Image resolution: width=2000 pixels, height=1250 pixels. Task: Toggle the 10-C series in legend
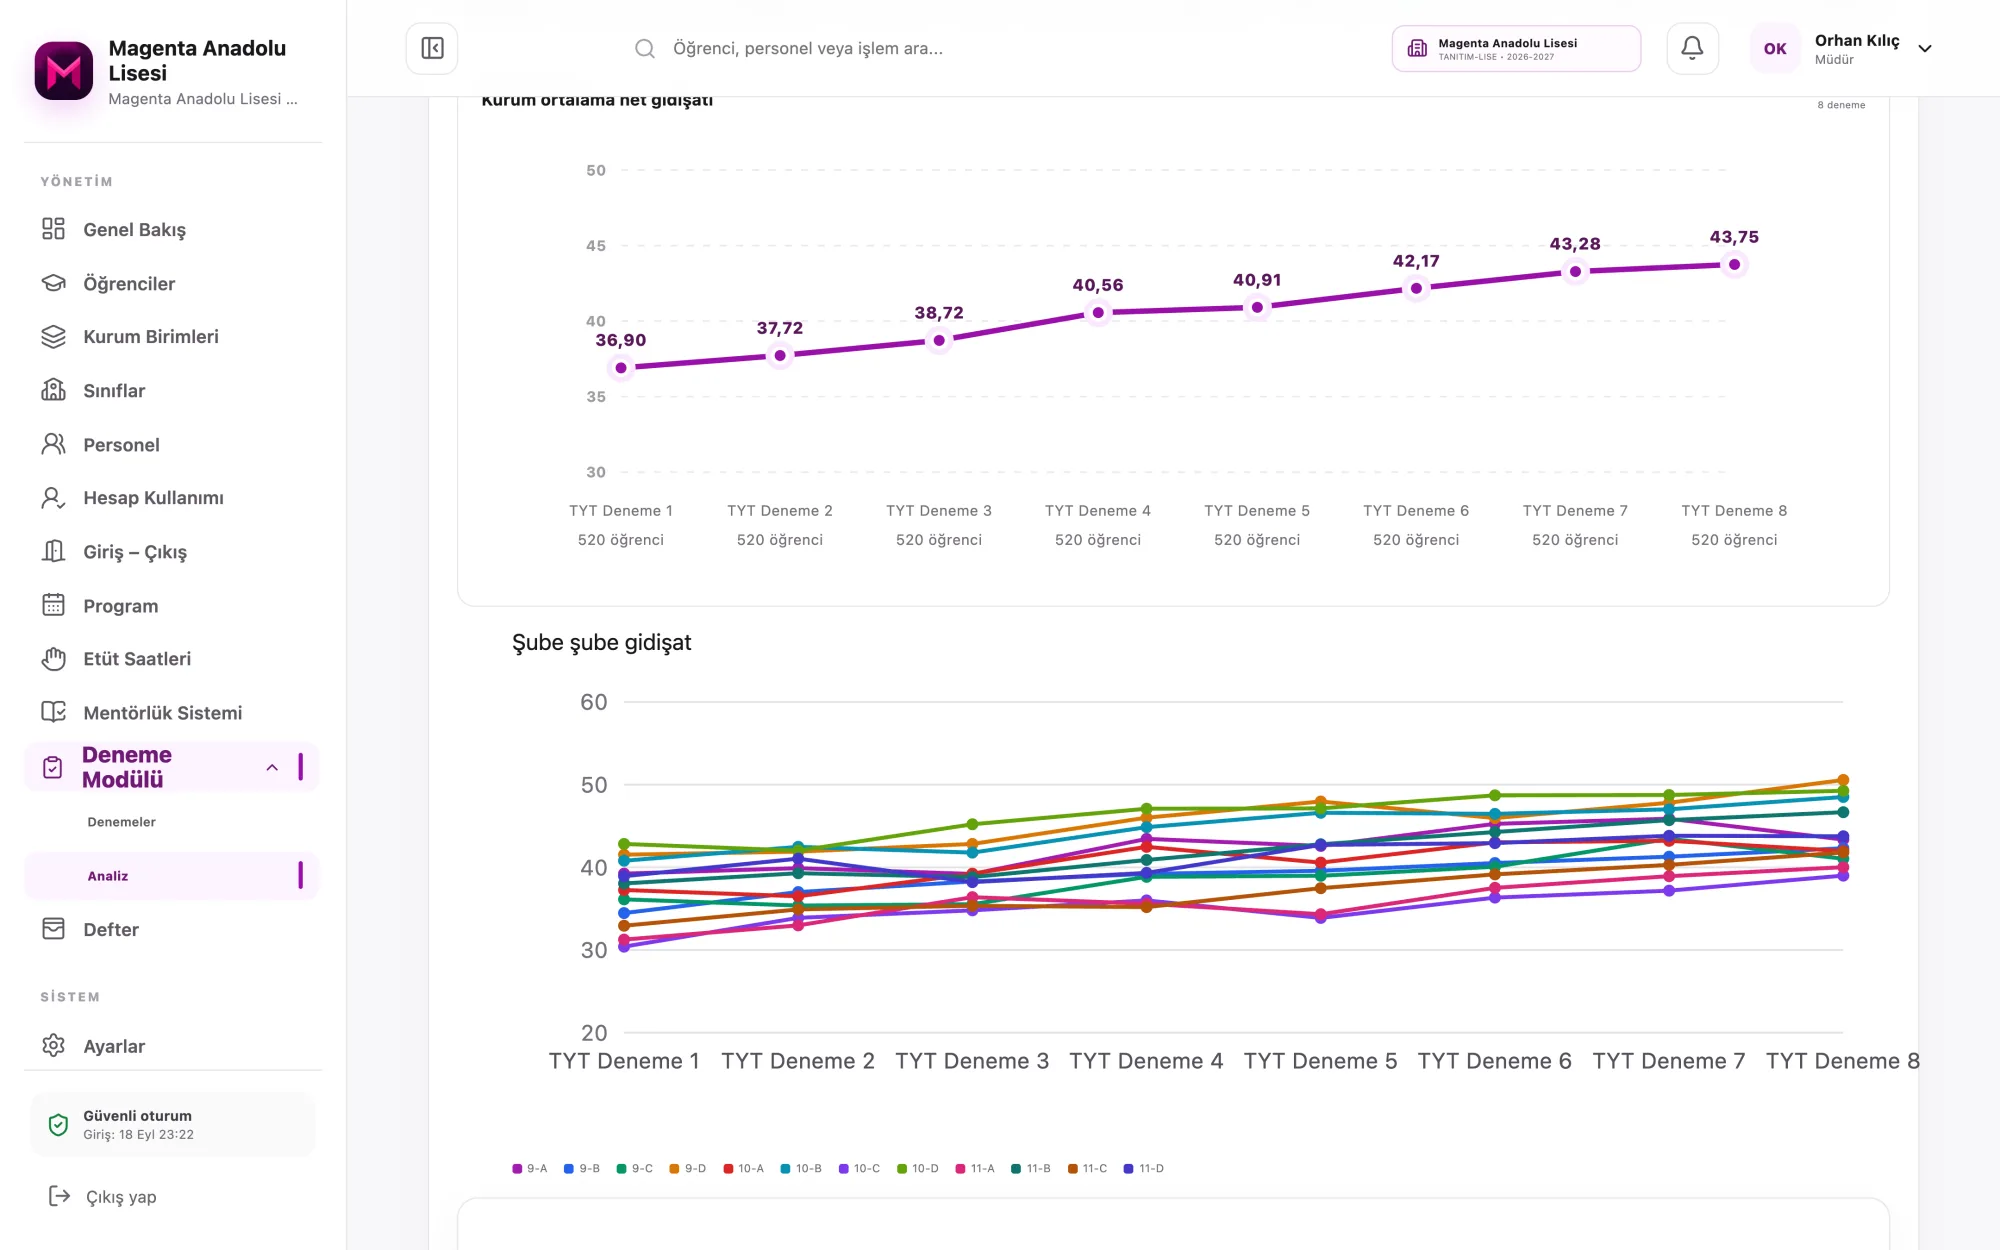pos(859,1168)
